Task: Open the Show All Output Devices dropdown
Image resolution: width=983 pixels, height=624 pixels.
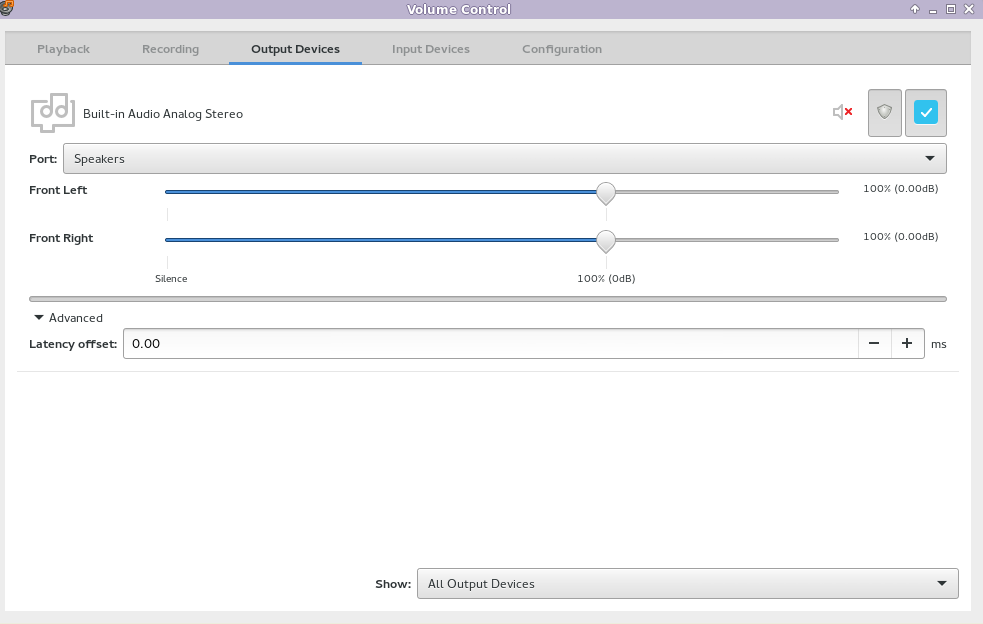Action: pyautogui.click(x=687, y=583)
